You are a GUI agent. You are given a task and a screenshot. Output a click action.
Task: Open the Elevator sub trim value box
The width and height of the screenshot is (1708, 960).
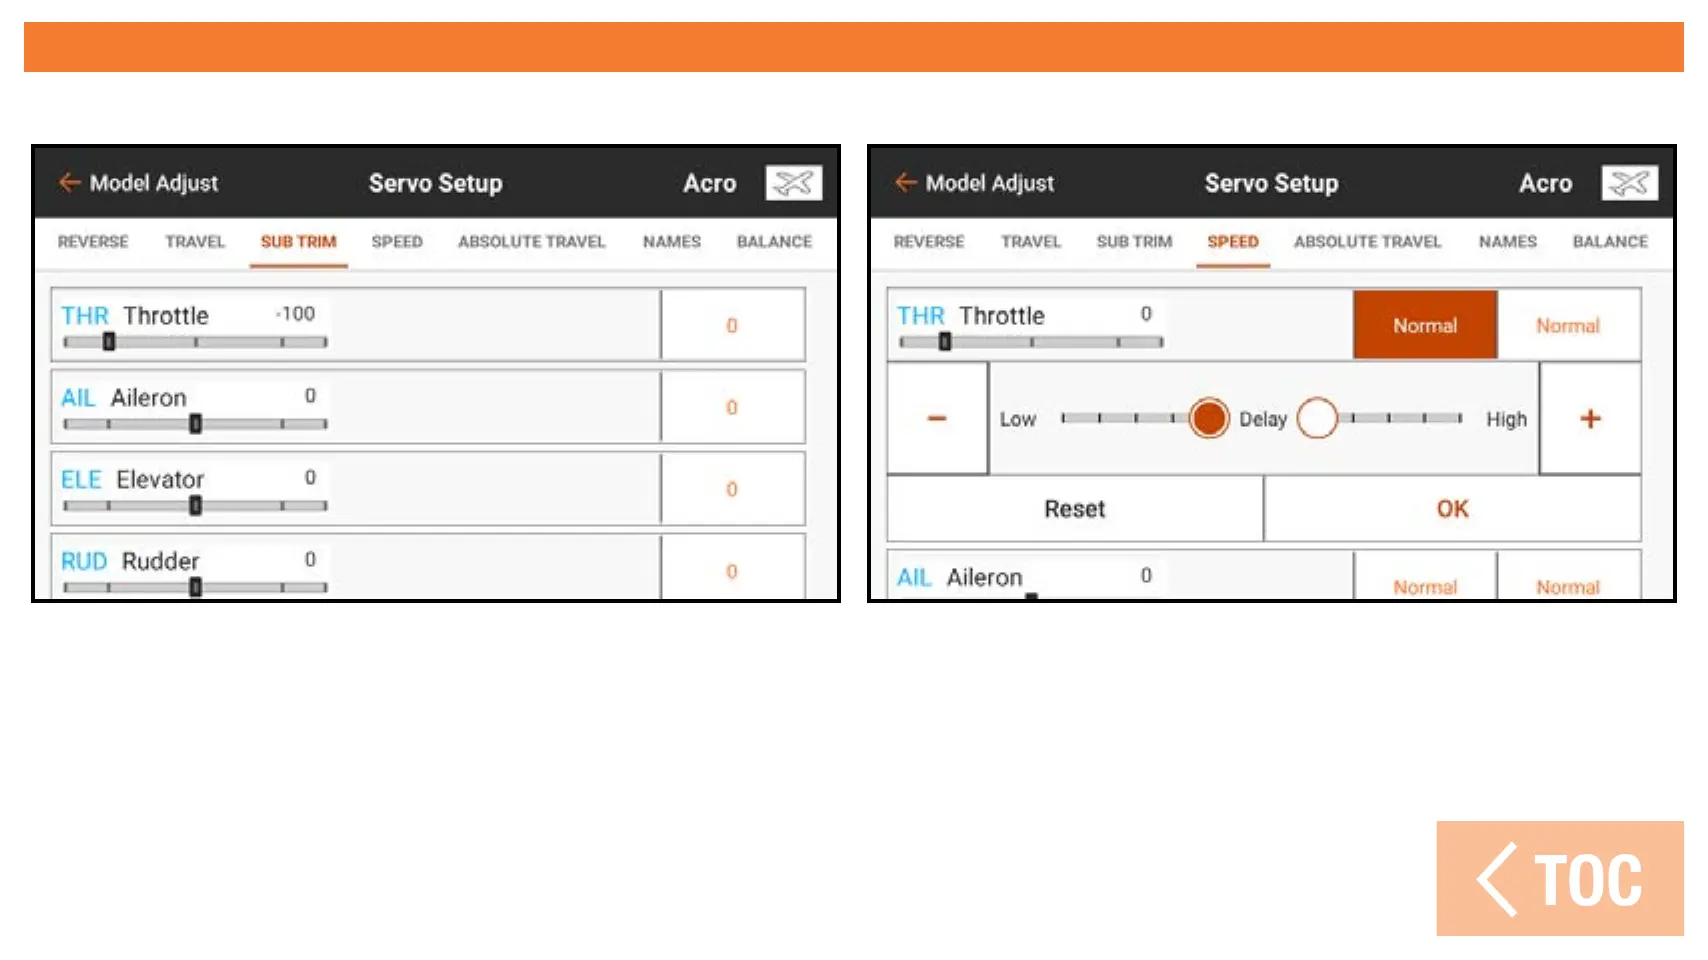coord(732,489)
